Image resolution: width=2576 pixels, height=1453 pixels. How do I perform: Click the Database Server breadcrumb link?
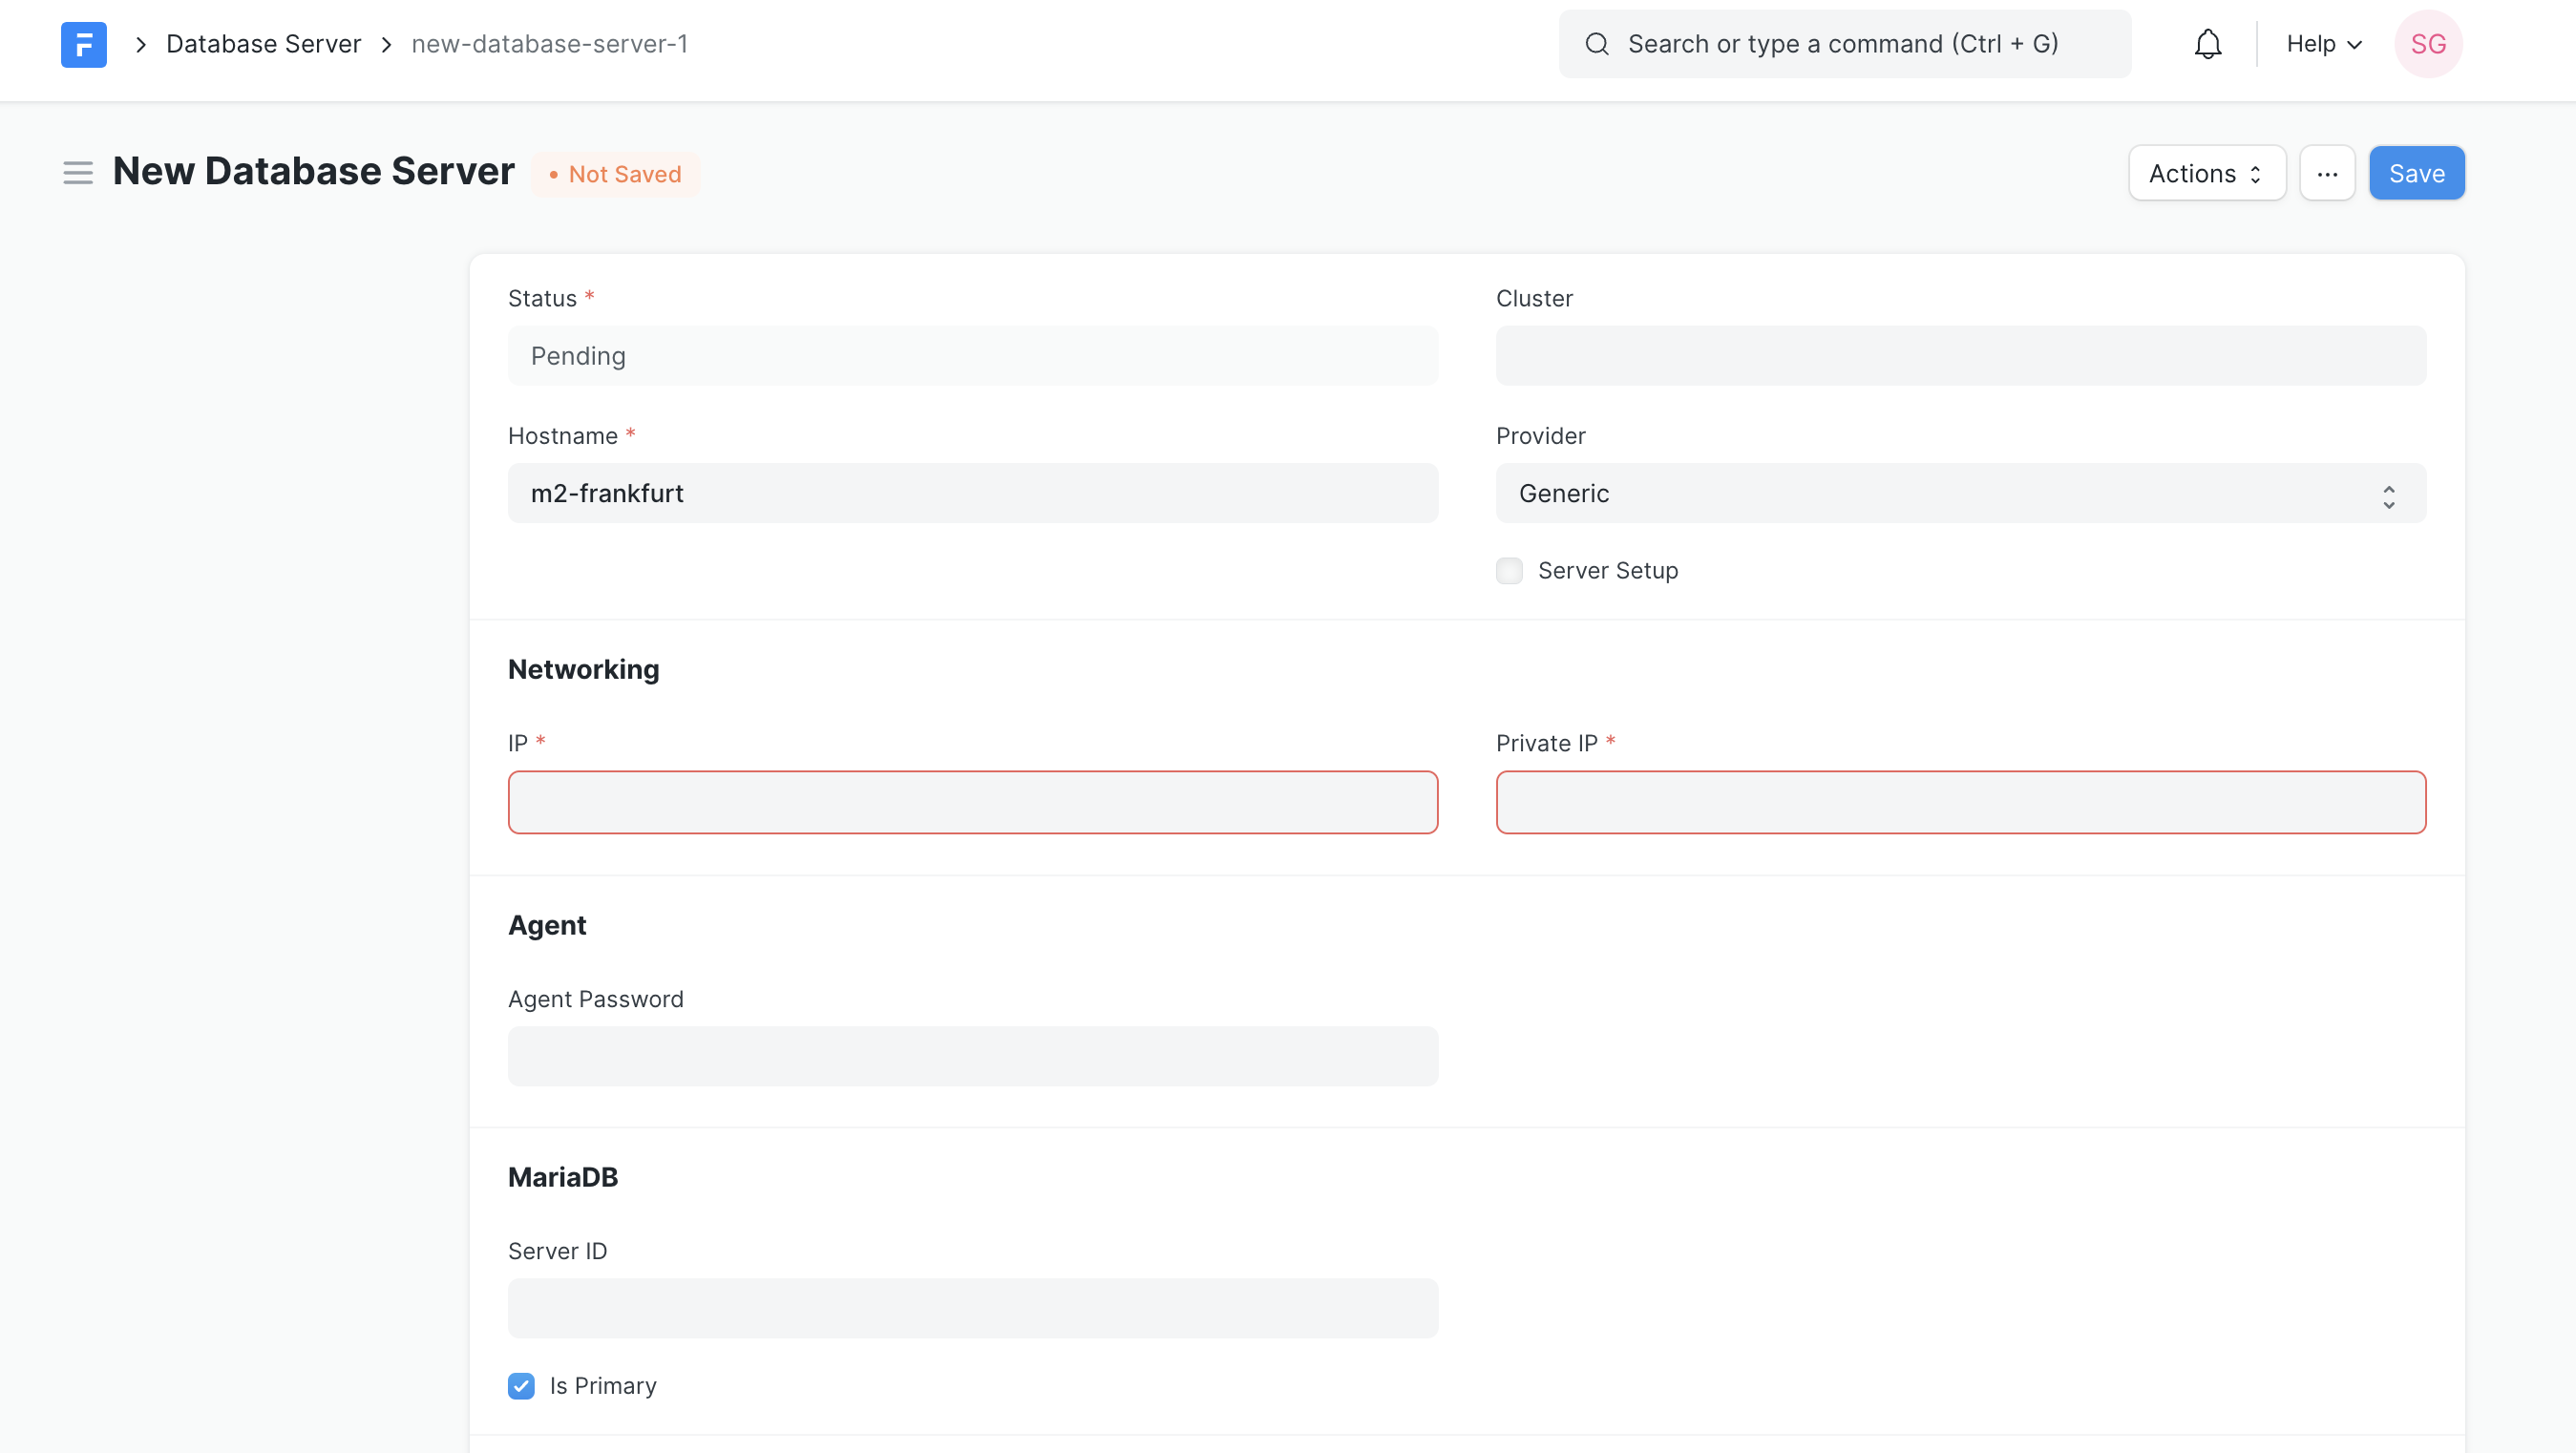pos(264,42)
